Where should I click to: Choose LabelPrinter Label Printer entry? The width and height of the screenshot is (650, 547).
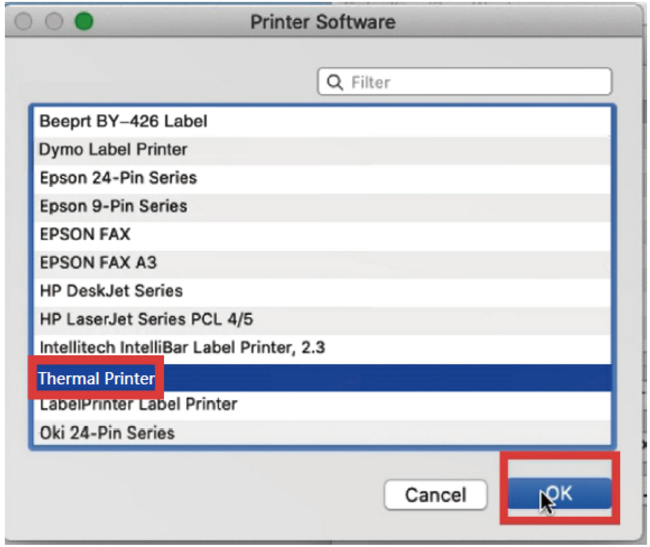click(322, 405)
